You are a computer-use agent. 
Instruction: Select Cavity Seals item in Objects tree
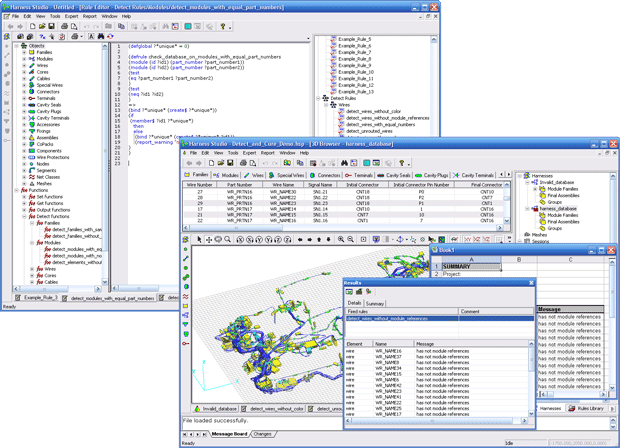point(49,105)
